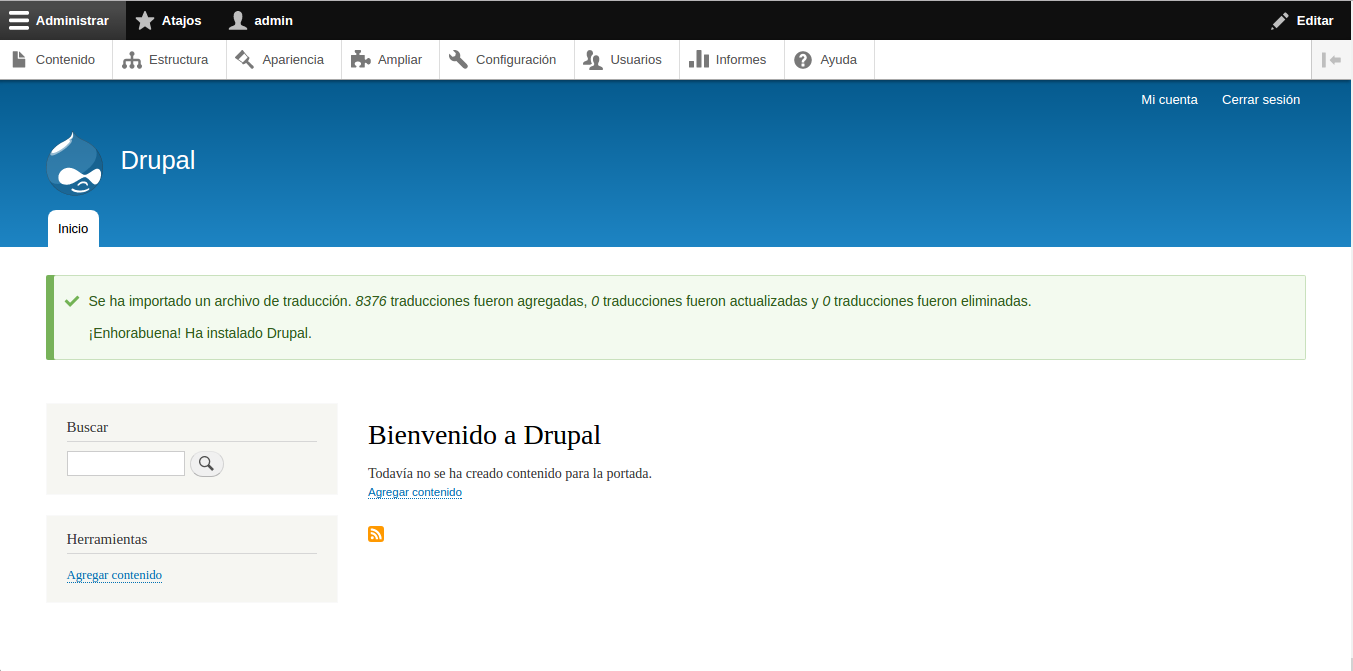Click the Drupal site name link
The image size is (1353, 671).
tap(158, 160)
